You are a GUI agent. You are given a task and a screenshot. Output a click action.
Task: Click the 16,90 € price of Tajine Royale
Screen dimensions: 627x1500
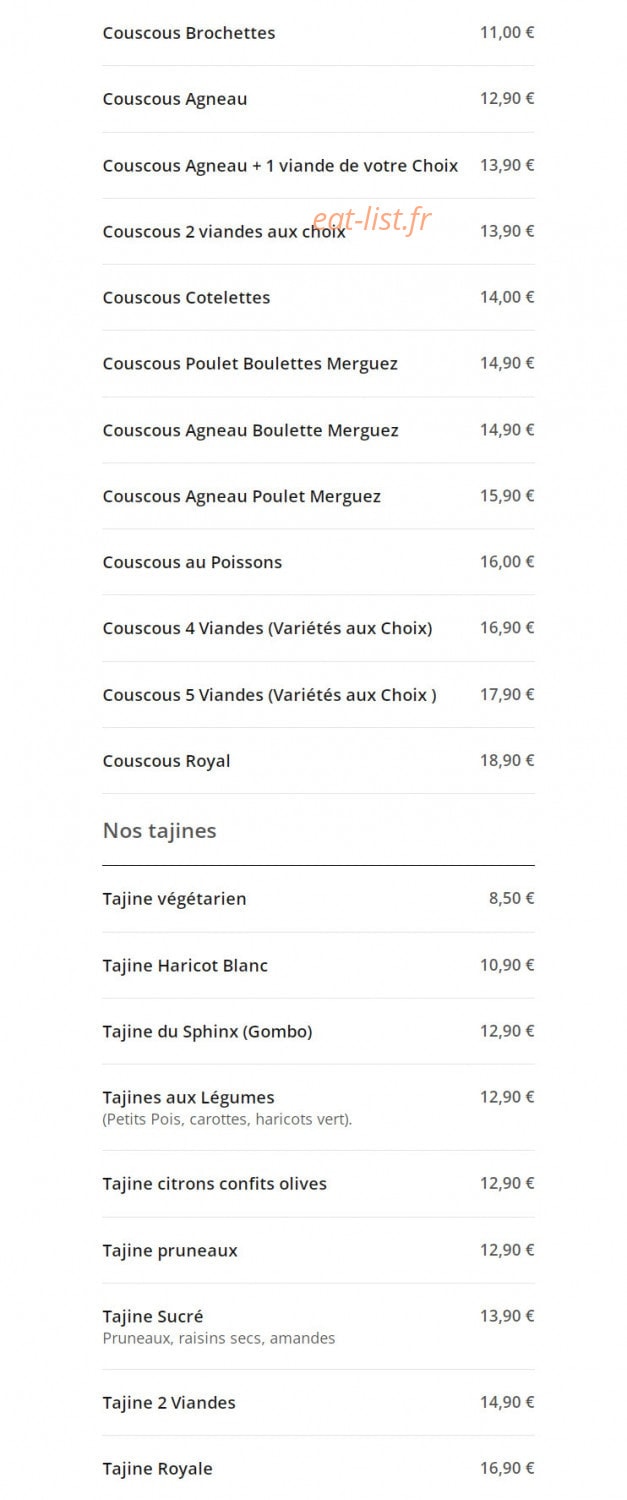tap(507, 1468)
